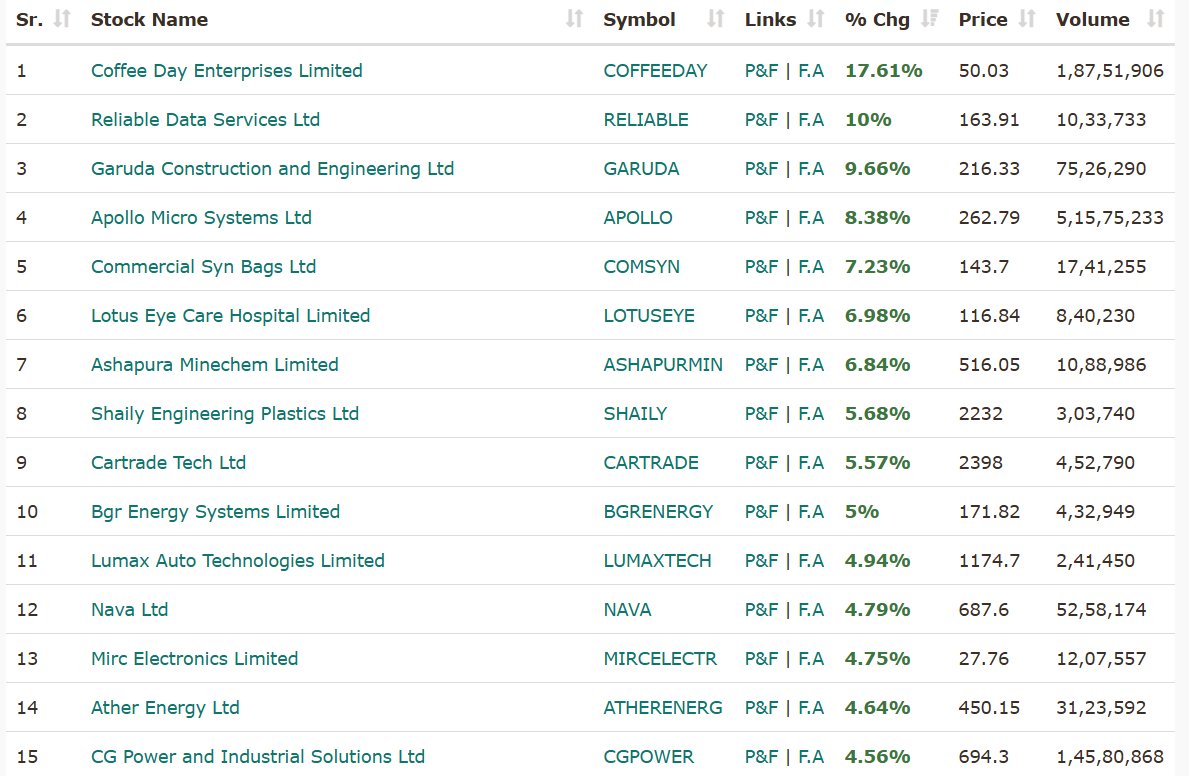Select the 17.61% change value

click(883, 71)
